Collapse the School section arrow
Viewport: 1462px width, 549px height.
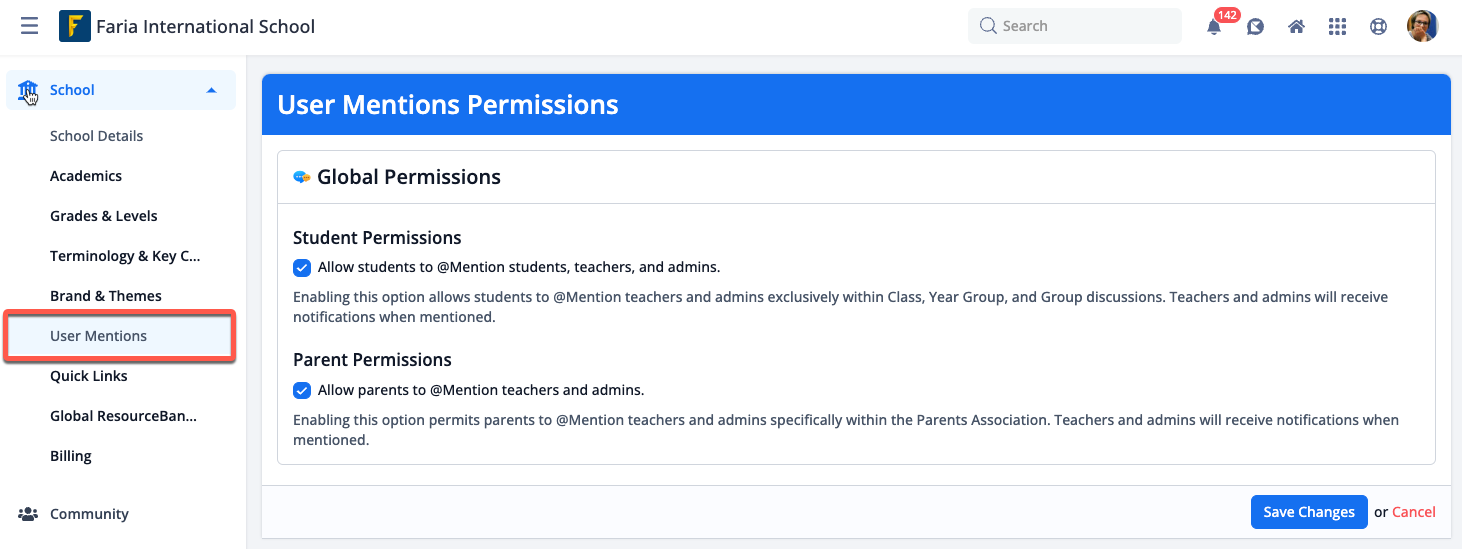coord(211,90)
